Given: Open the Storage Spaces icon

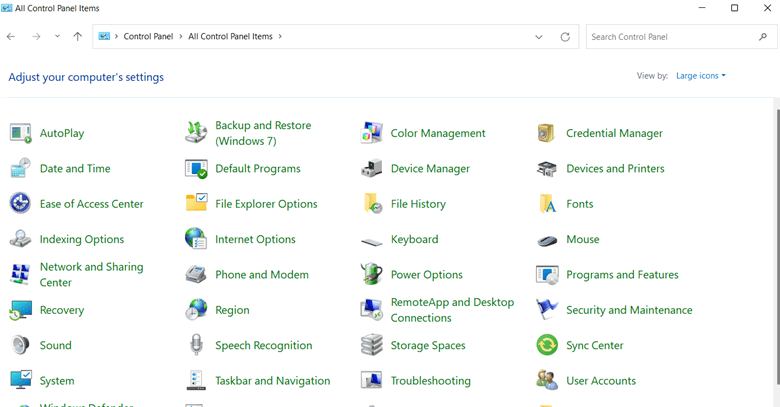Looking at the screenshot, I should [372, 346].
